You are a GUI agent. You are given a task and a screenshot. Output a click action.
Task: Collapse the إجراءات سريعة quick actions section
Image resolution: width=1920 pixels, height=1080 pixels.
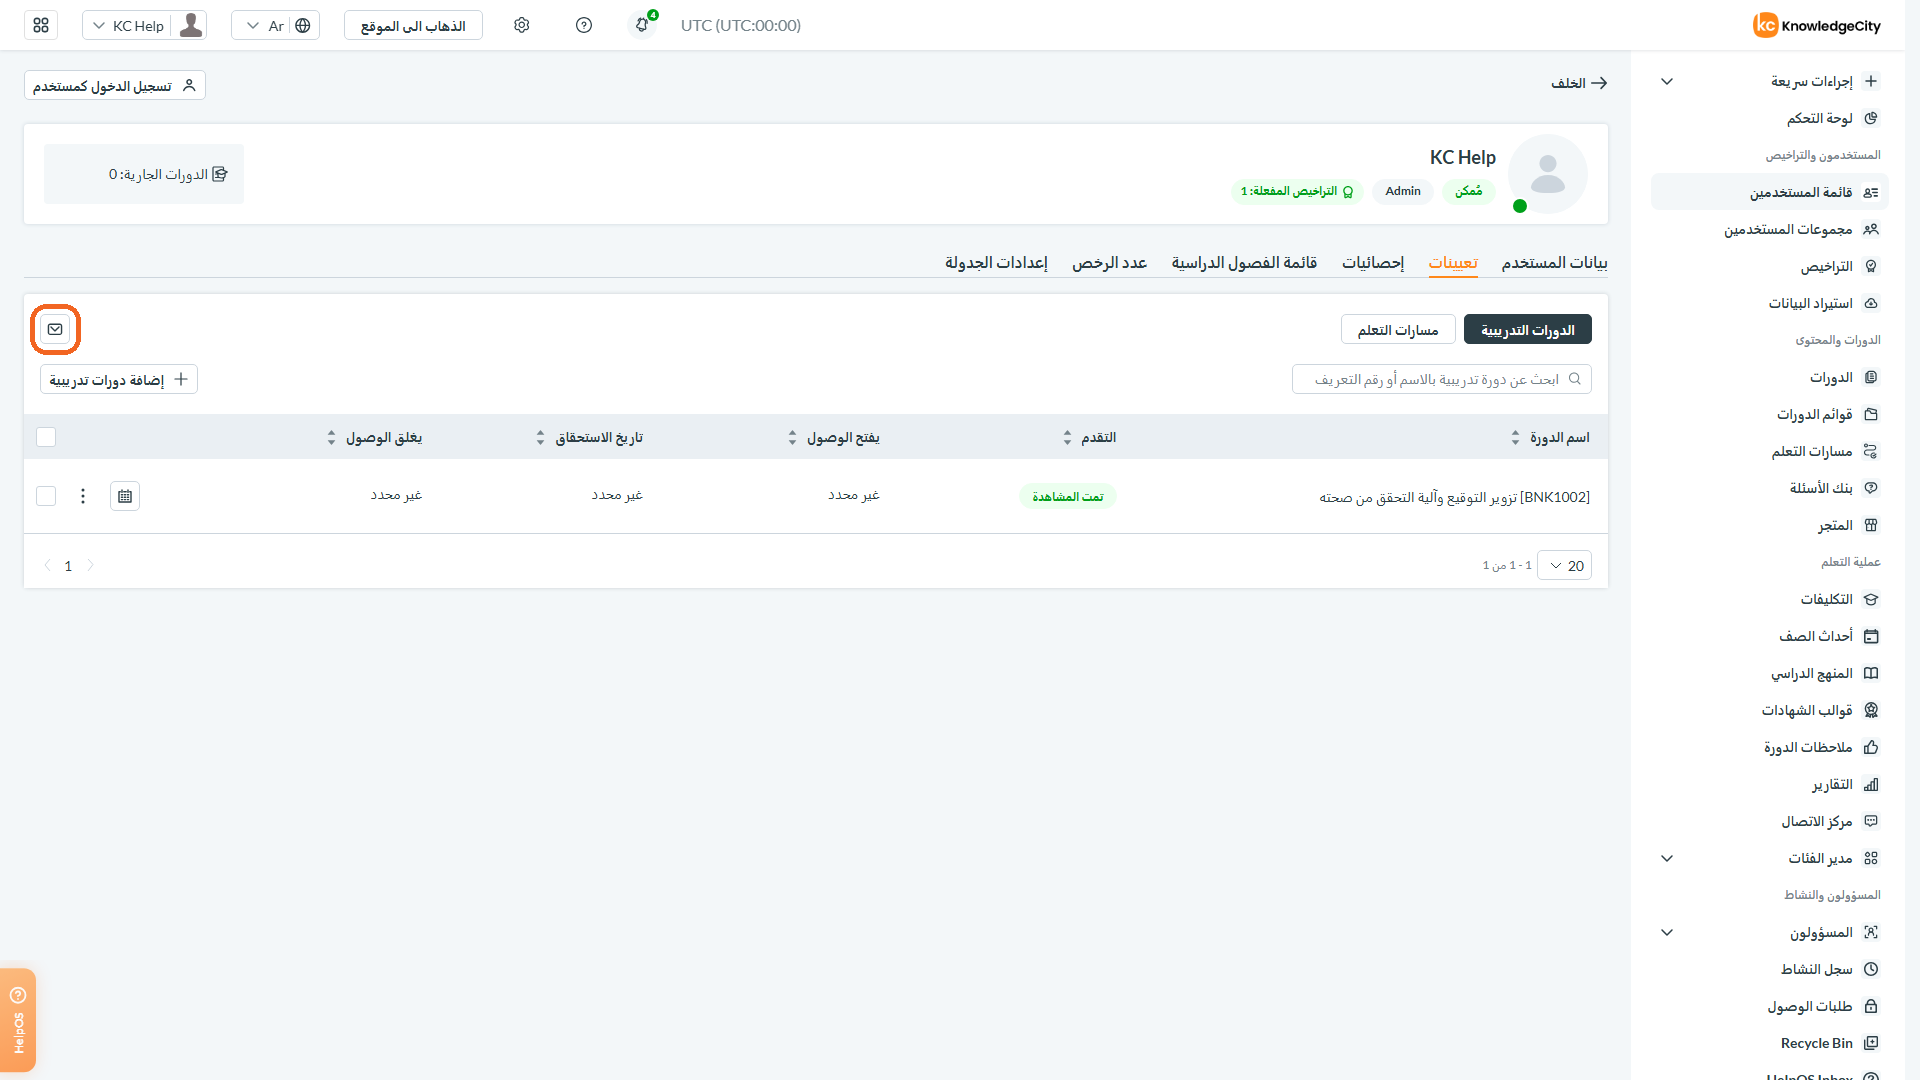[1667, 81]
